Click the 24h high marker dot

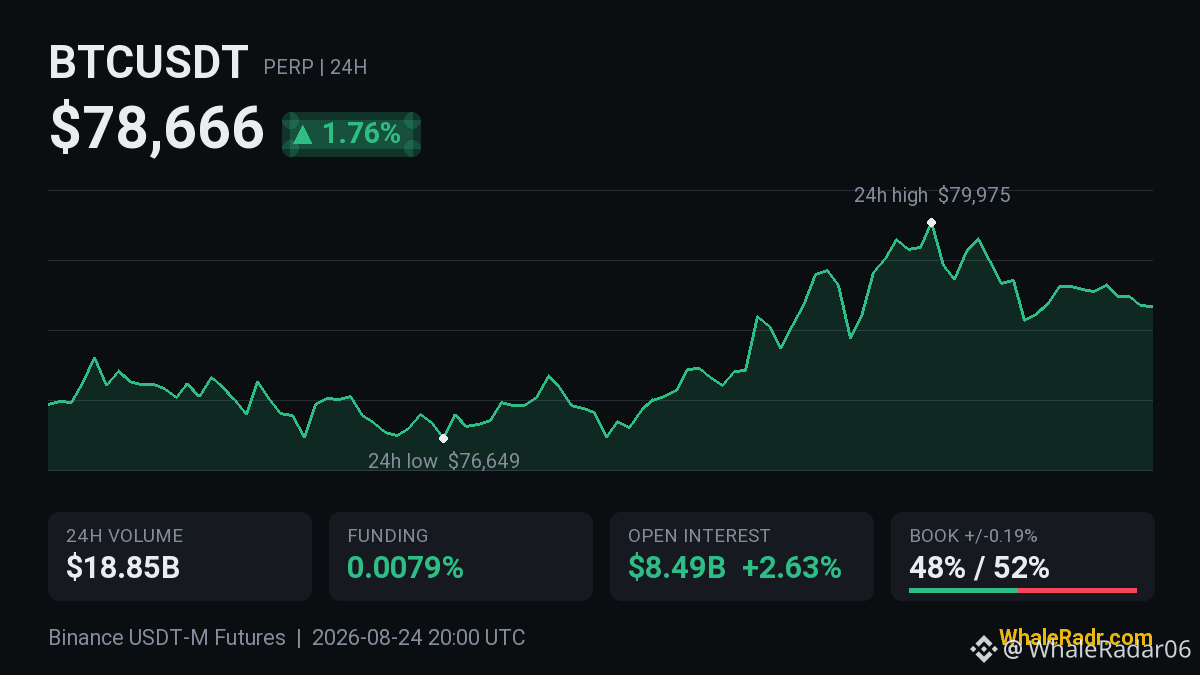tap(931, 222)
